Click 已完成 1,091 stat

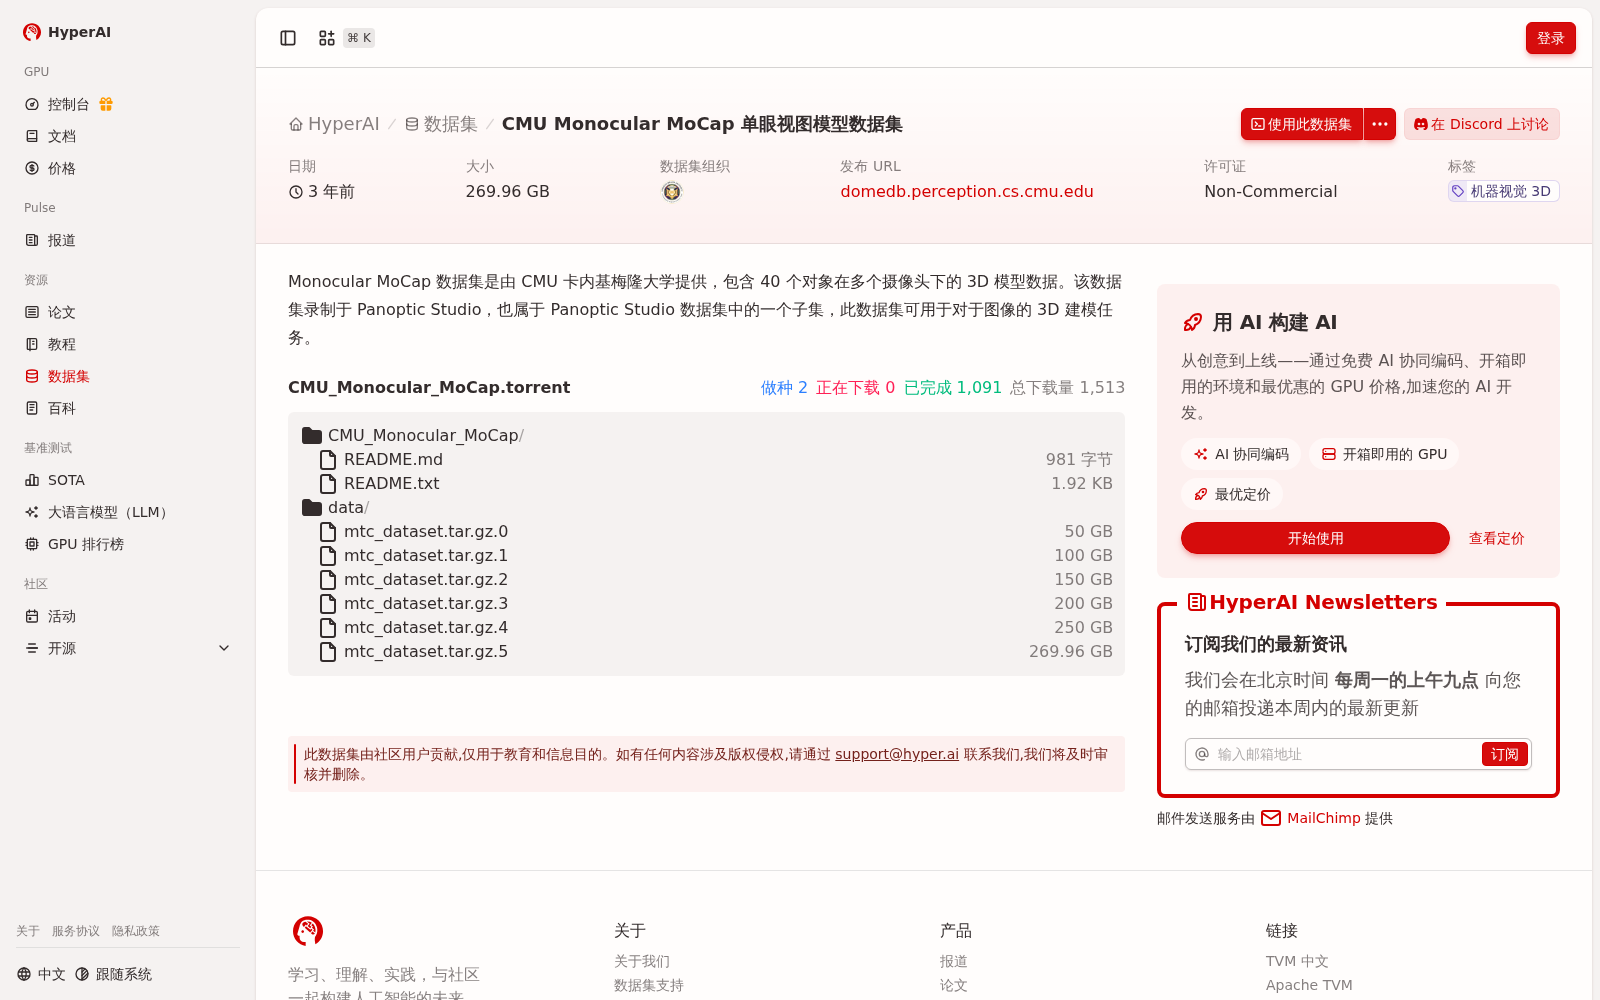pyautogui.click(x=953, y=388)
